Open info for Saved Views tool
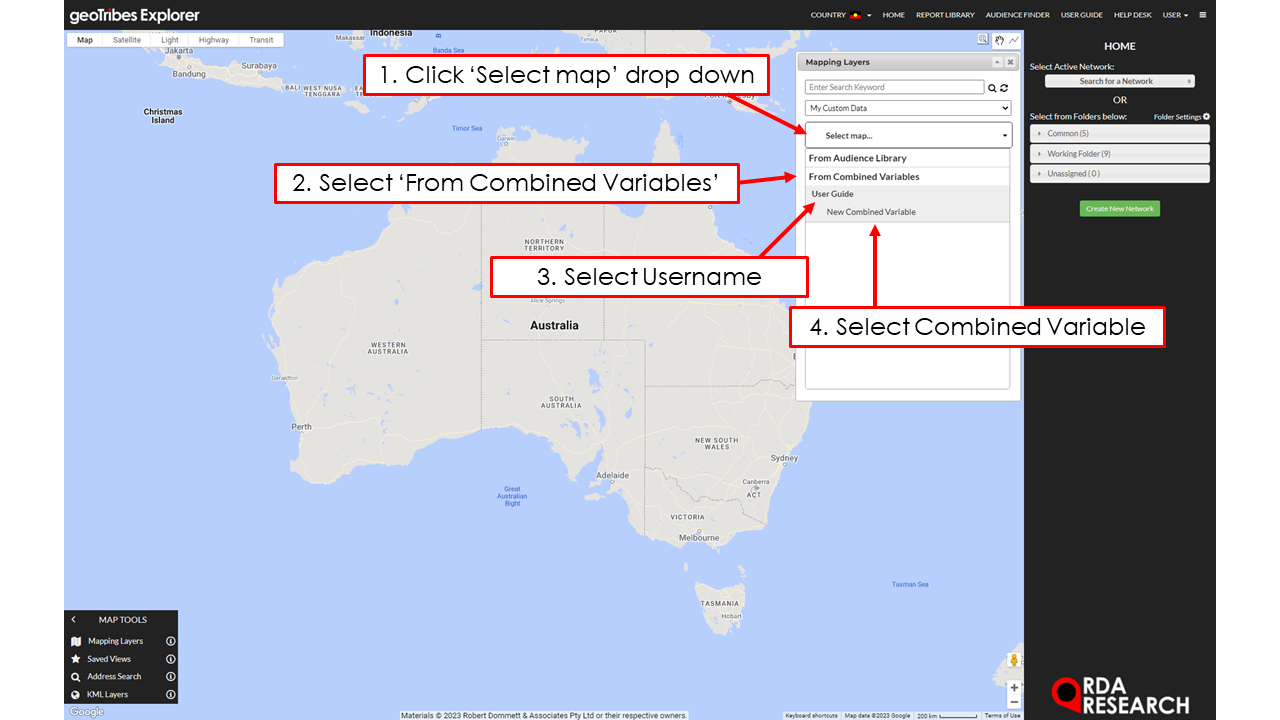The height and width of the screenshot is (720, 1280). (x=170, y=659)
